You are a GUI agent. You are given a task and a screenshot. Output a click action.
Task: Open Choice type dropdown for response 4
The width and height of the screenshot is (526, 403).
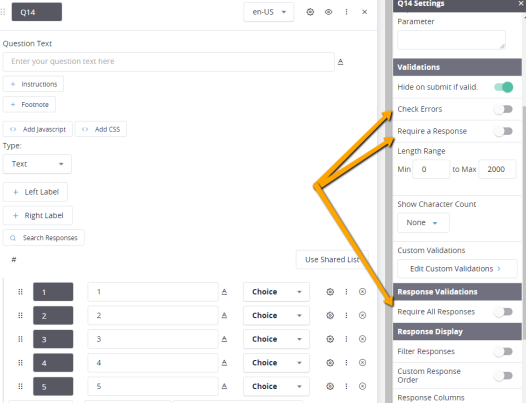point(276,363)
